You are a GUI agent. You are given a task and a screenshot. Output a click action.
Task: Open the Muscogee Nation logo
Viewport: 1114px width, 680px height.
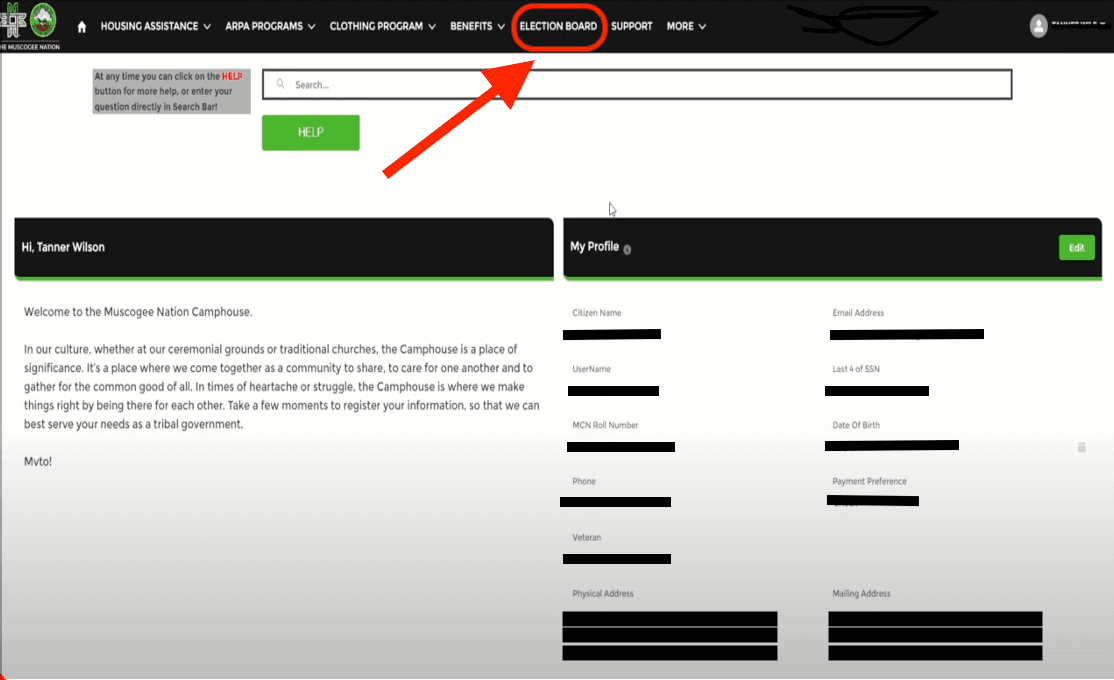30,25
